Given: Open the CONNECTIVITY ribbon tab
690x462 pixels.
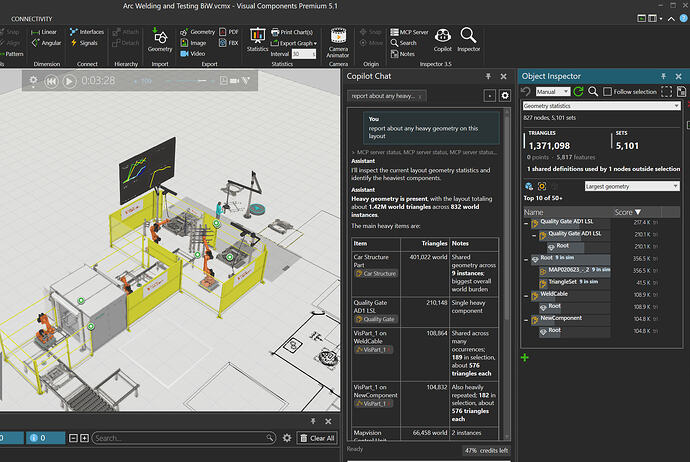Looking at the screenshot, I should click(31, 19).
